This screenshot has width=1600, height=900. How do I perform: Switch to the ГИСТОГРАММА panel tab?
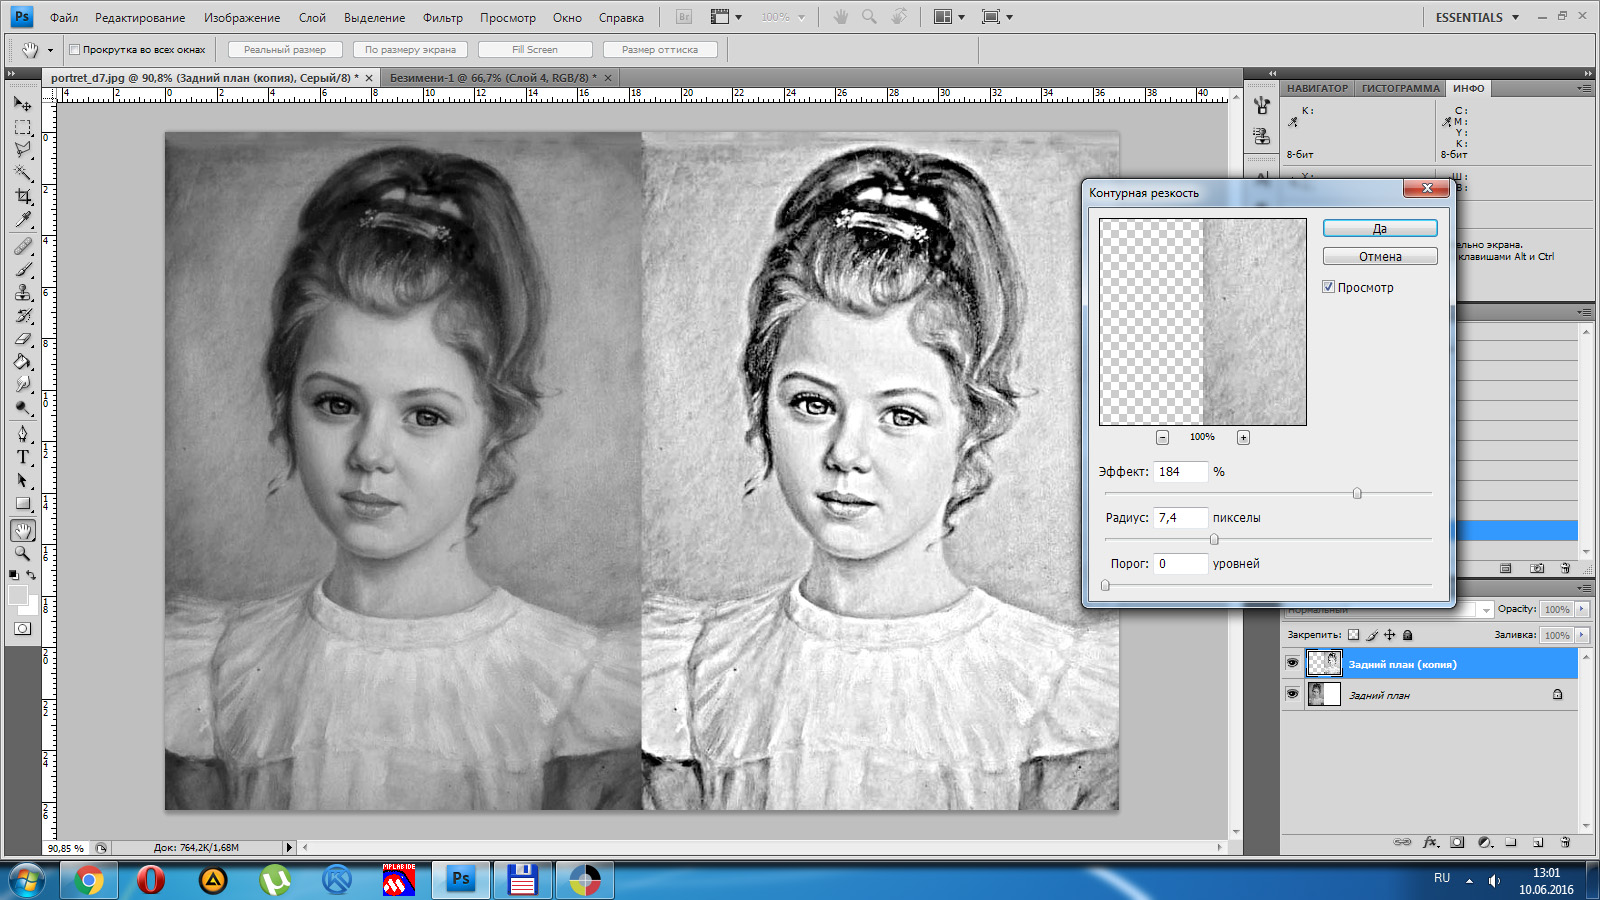[1400, 88]
